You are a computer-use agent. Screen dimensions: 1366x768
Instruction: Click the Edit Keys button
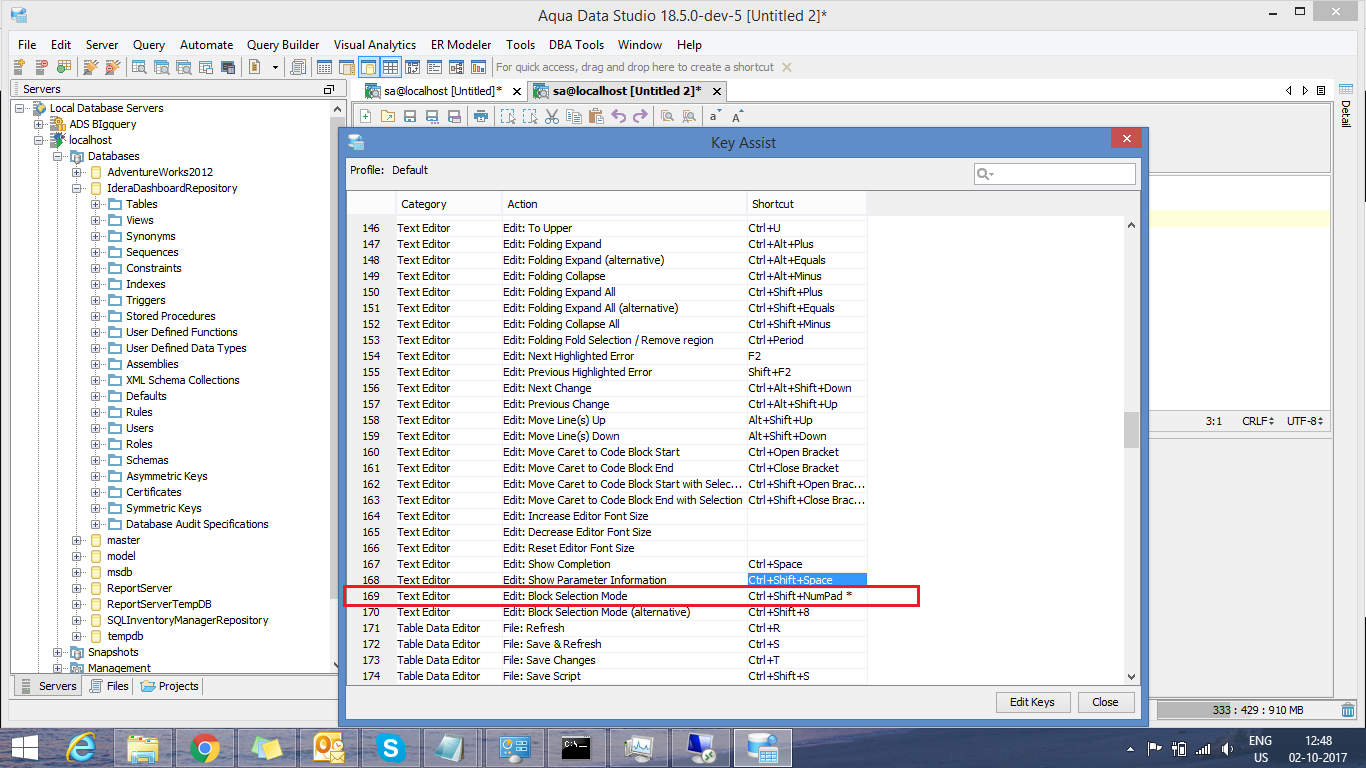coord(1033,702)
